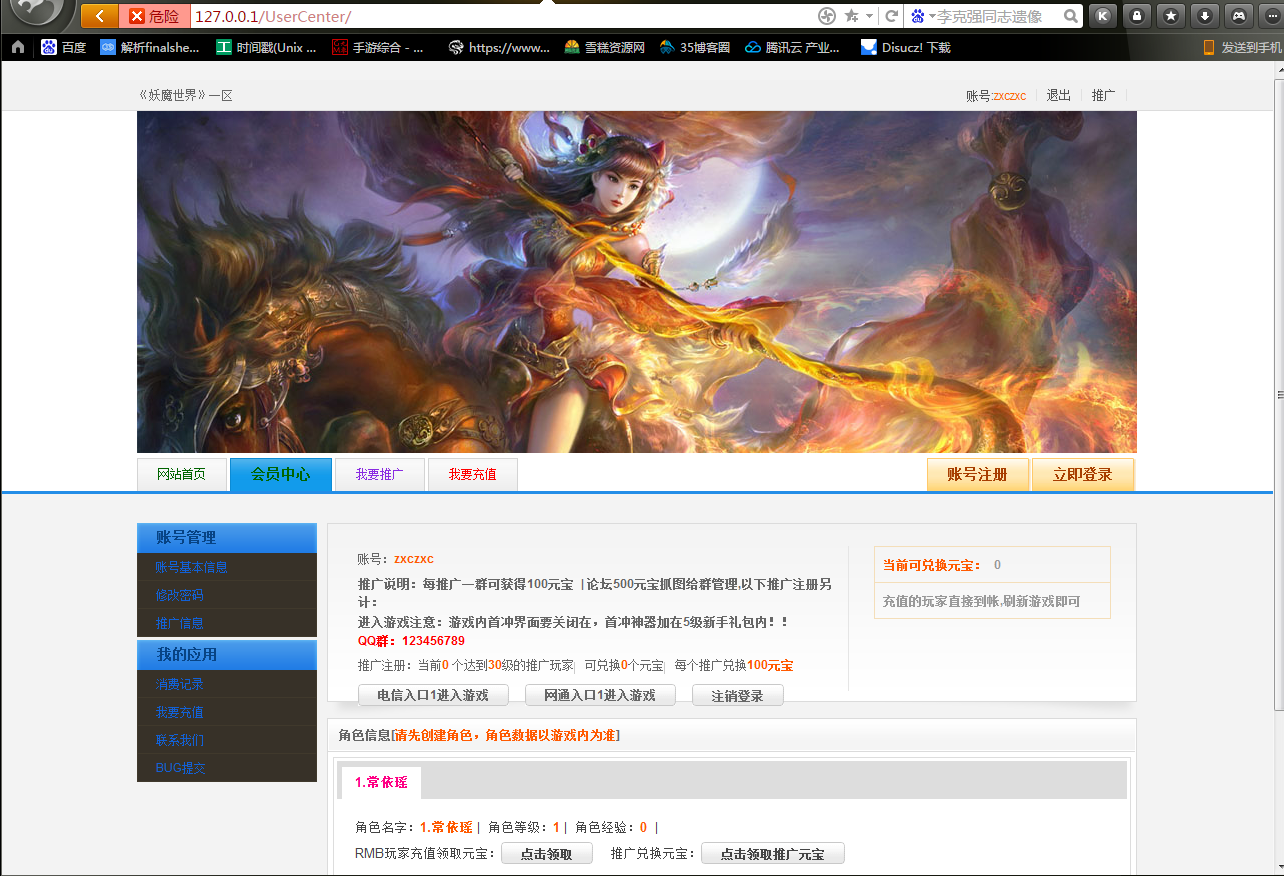The width and height of the screenshot is (1284, 876).
Task: Open the 35博客圈 bookmark
Action: click(695, 47)
